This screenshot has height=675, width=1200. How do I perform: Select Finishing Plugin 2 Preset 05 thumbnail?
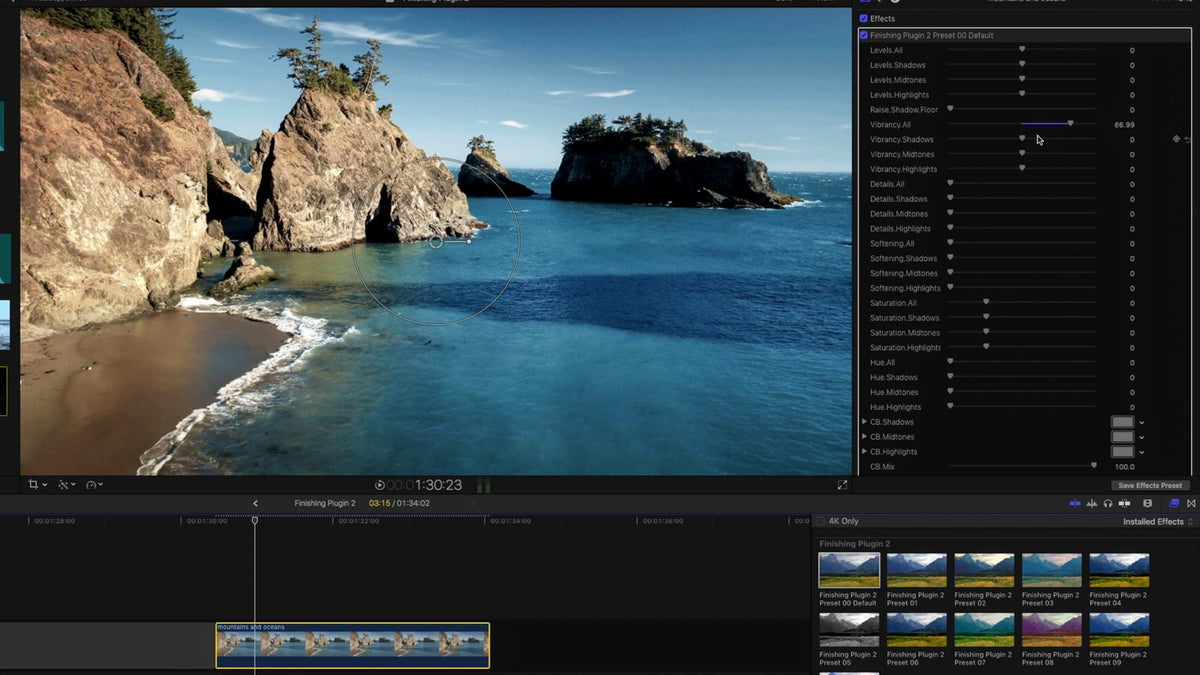point(849,630)
